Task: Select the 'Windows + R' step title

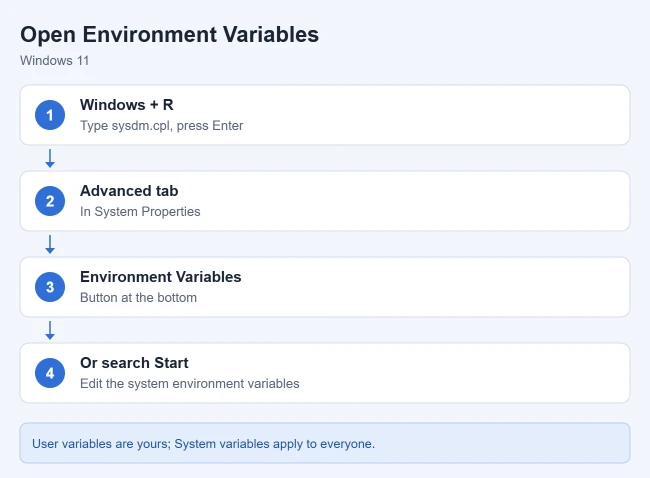Action: coord(127,105)
